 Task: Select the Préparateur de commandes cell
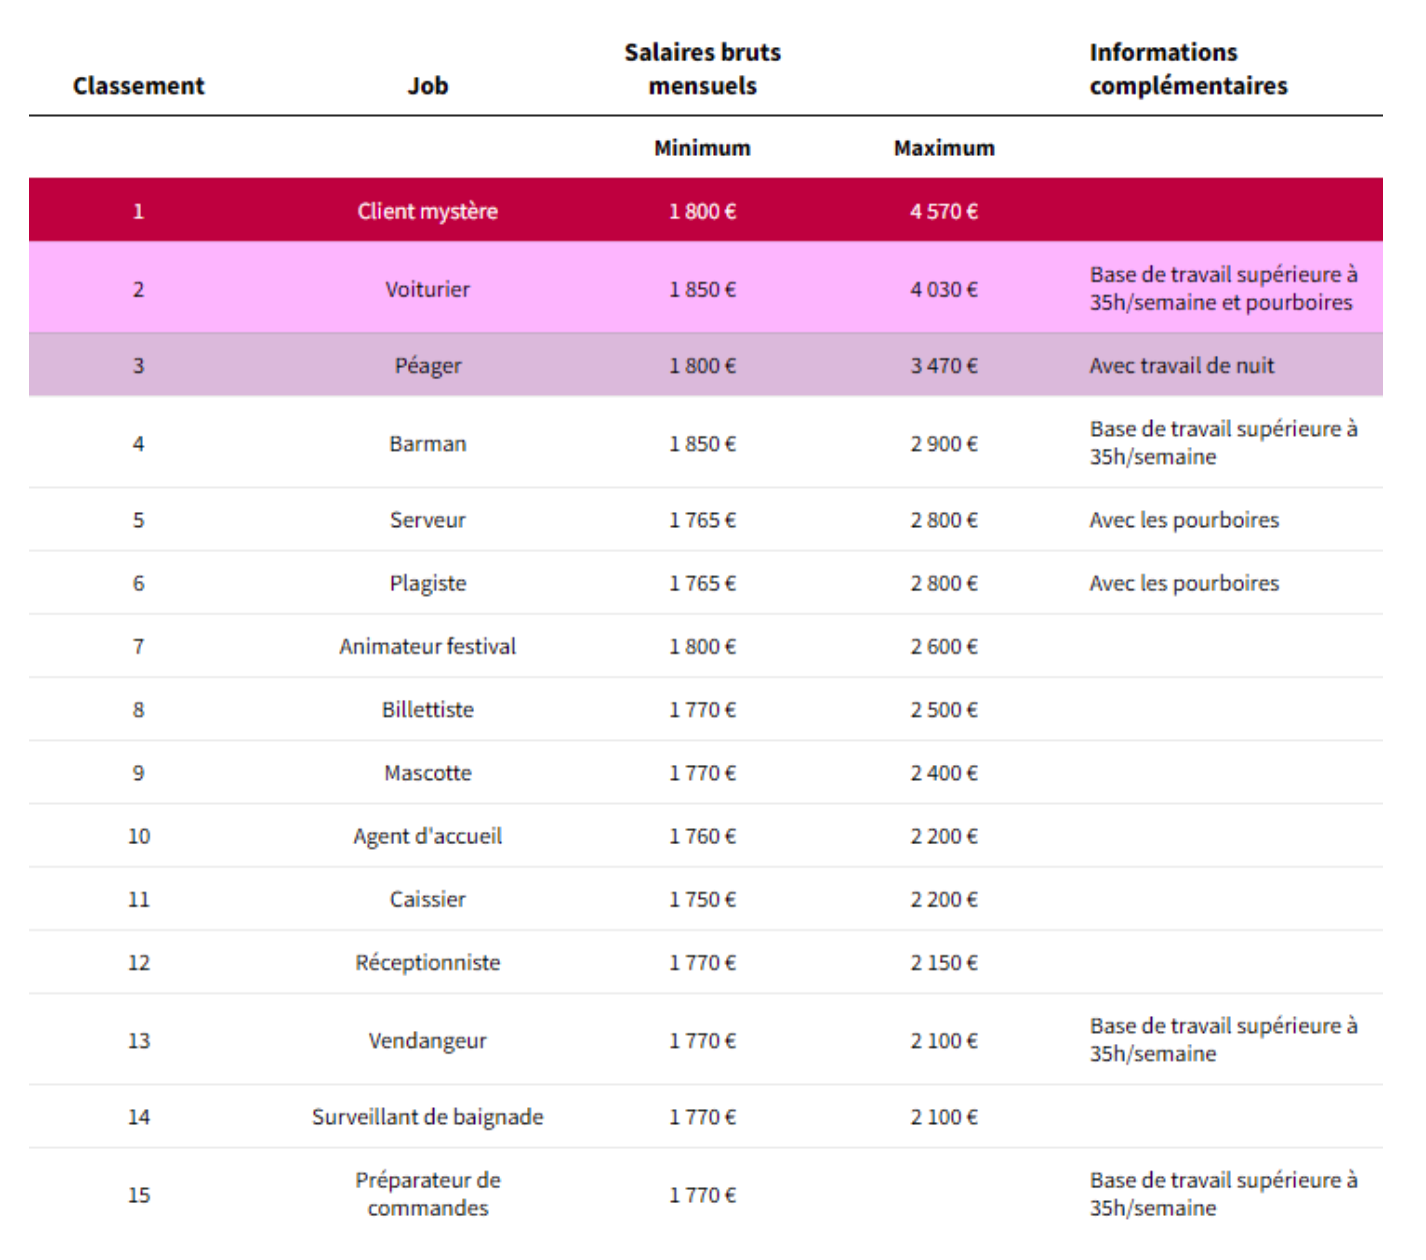pos(427,1194)
